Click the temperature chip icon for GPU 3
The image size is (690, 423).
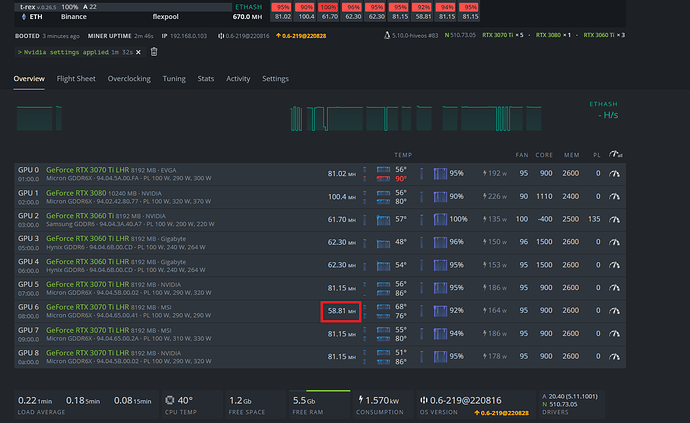(x=383, y=243)
